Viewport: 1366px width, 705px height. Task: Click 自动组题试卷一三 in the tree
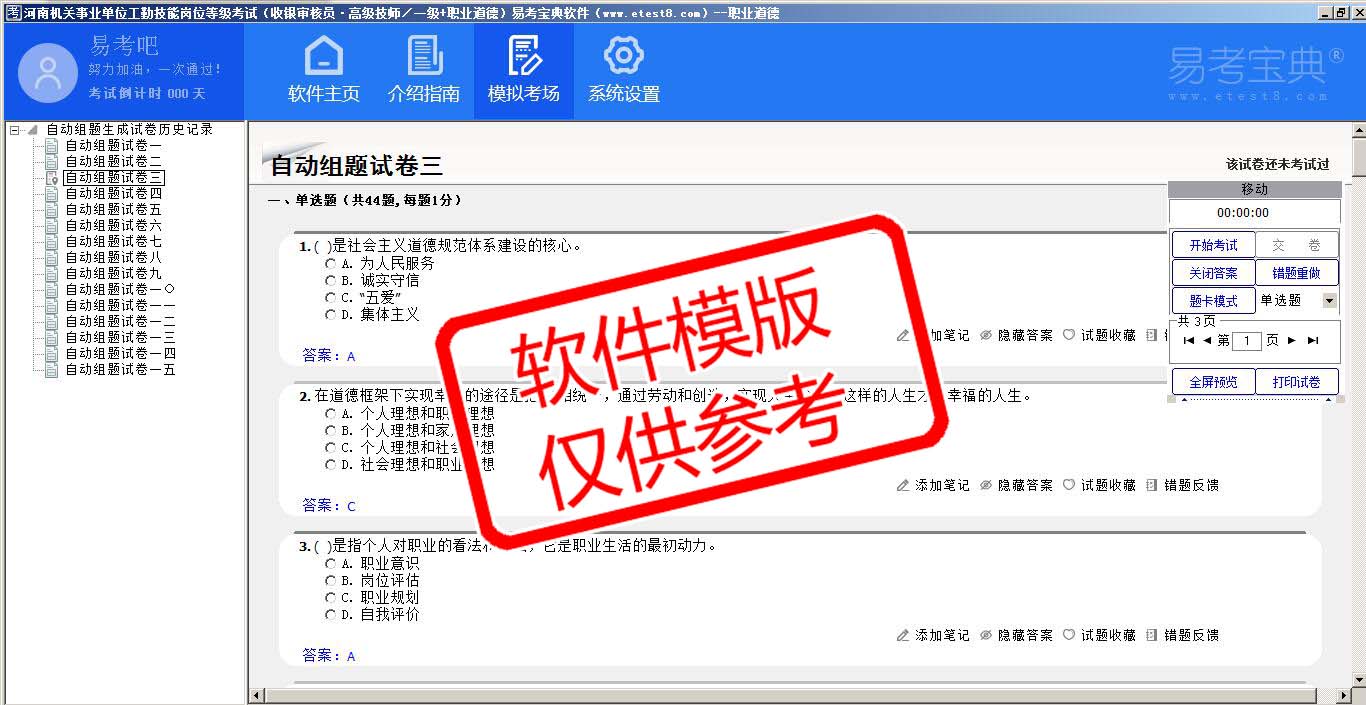click(120, 338)
